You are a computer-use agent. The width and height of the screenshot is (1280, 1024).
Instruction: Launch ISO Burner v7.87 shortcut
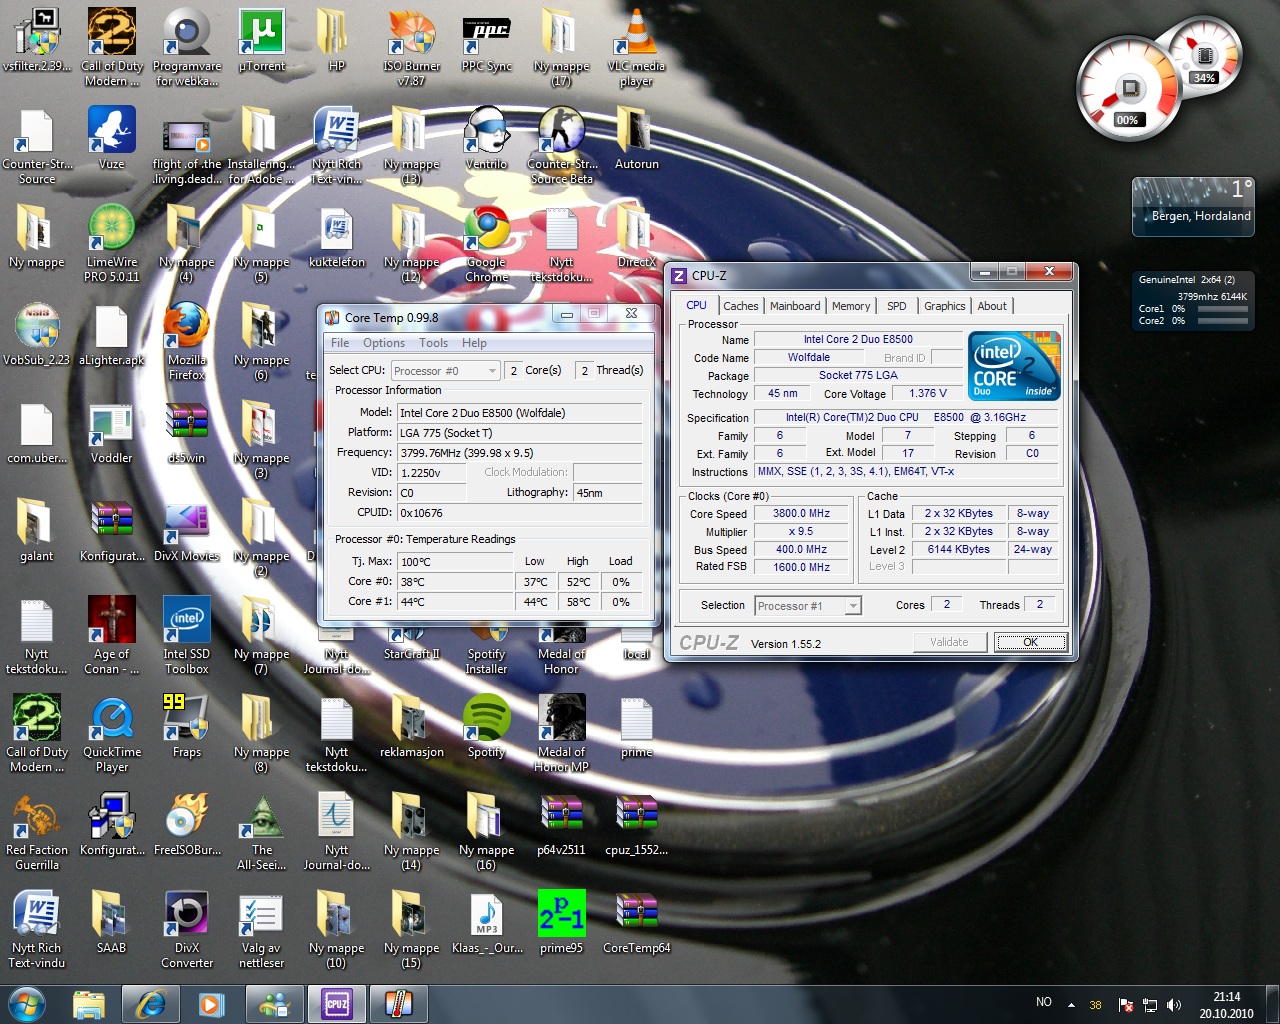[x=411, y=47]
